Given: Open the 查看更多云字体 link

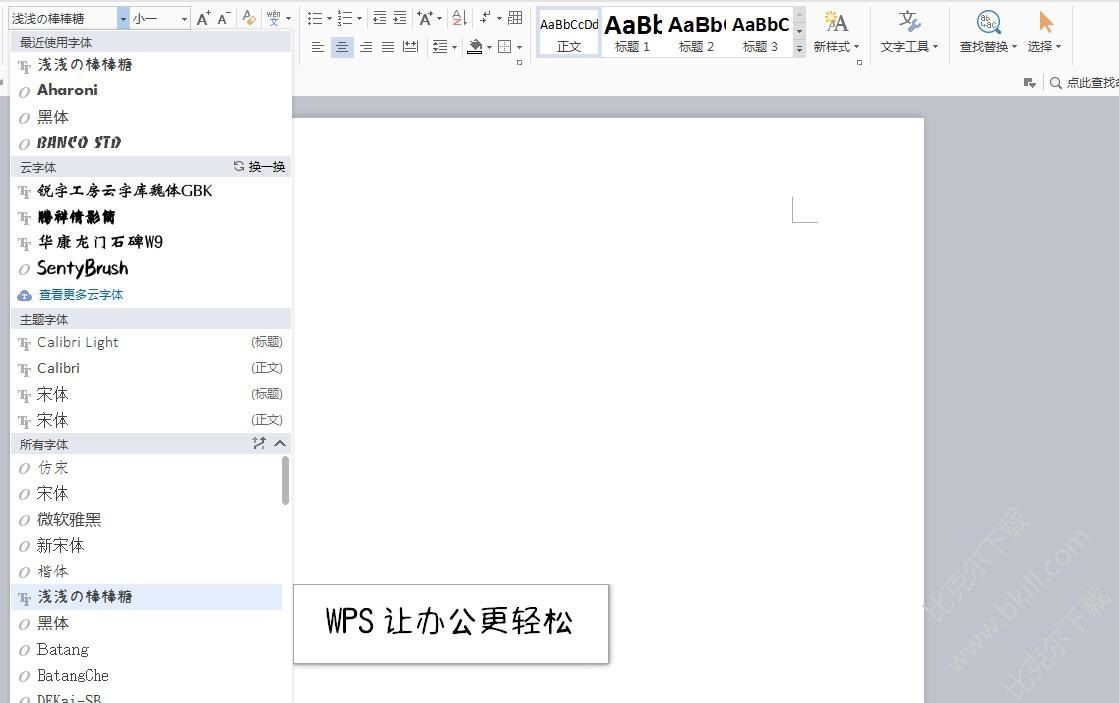Looking at the screenshot, I should click(81, 295).
